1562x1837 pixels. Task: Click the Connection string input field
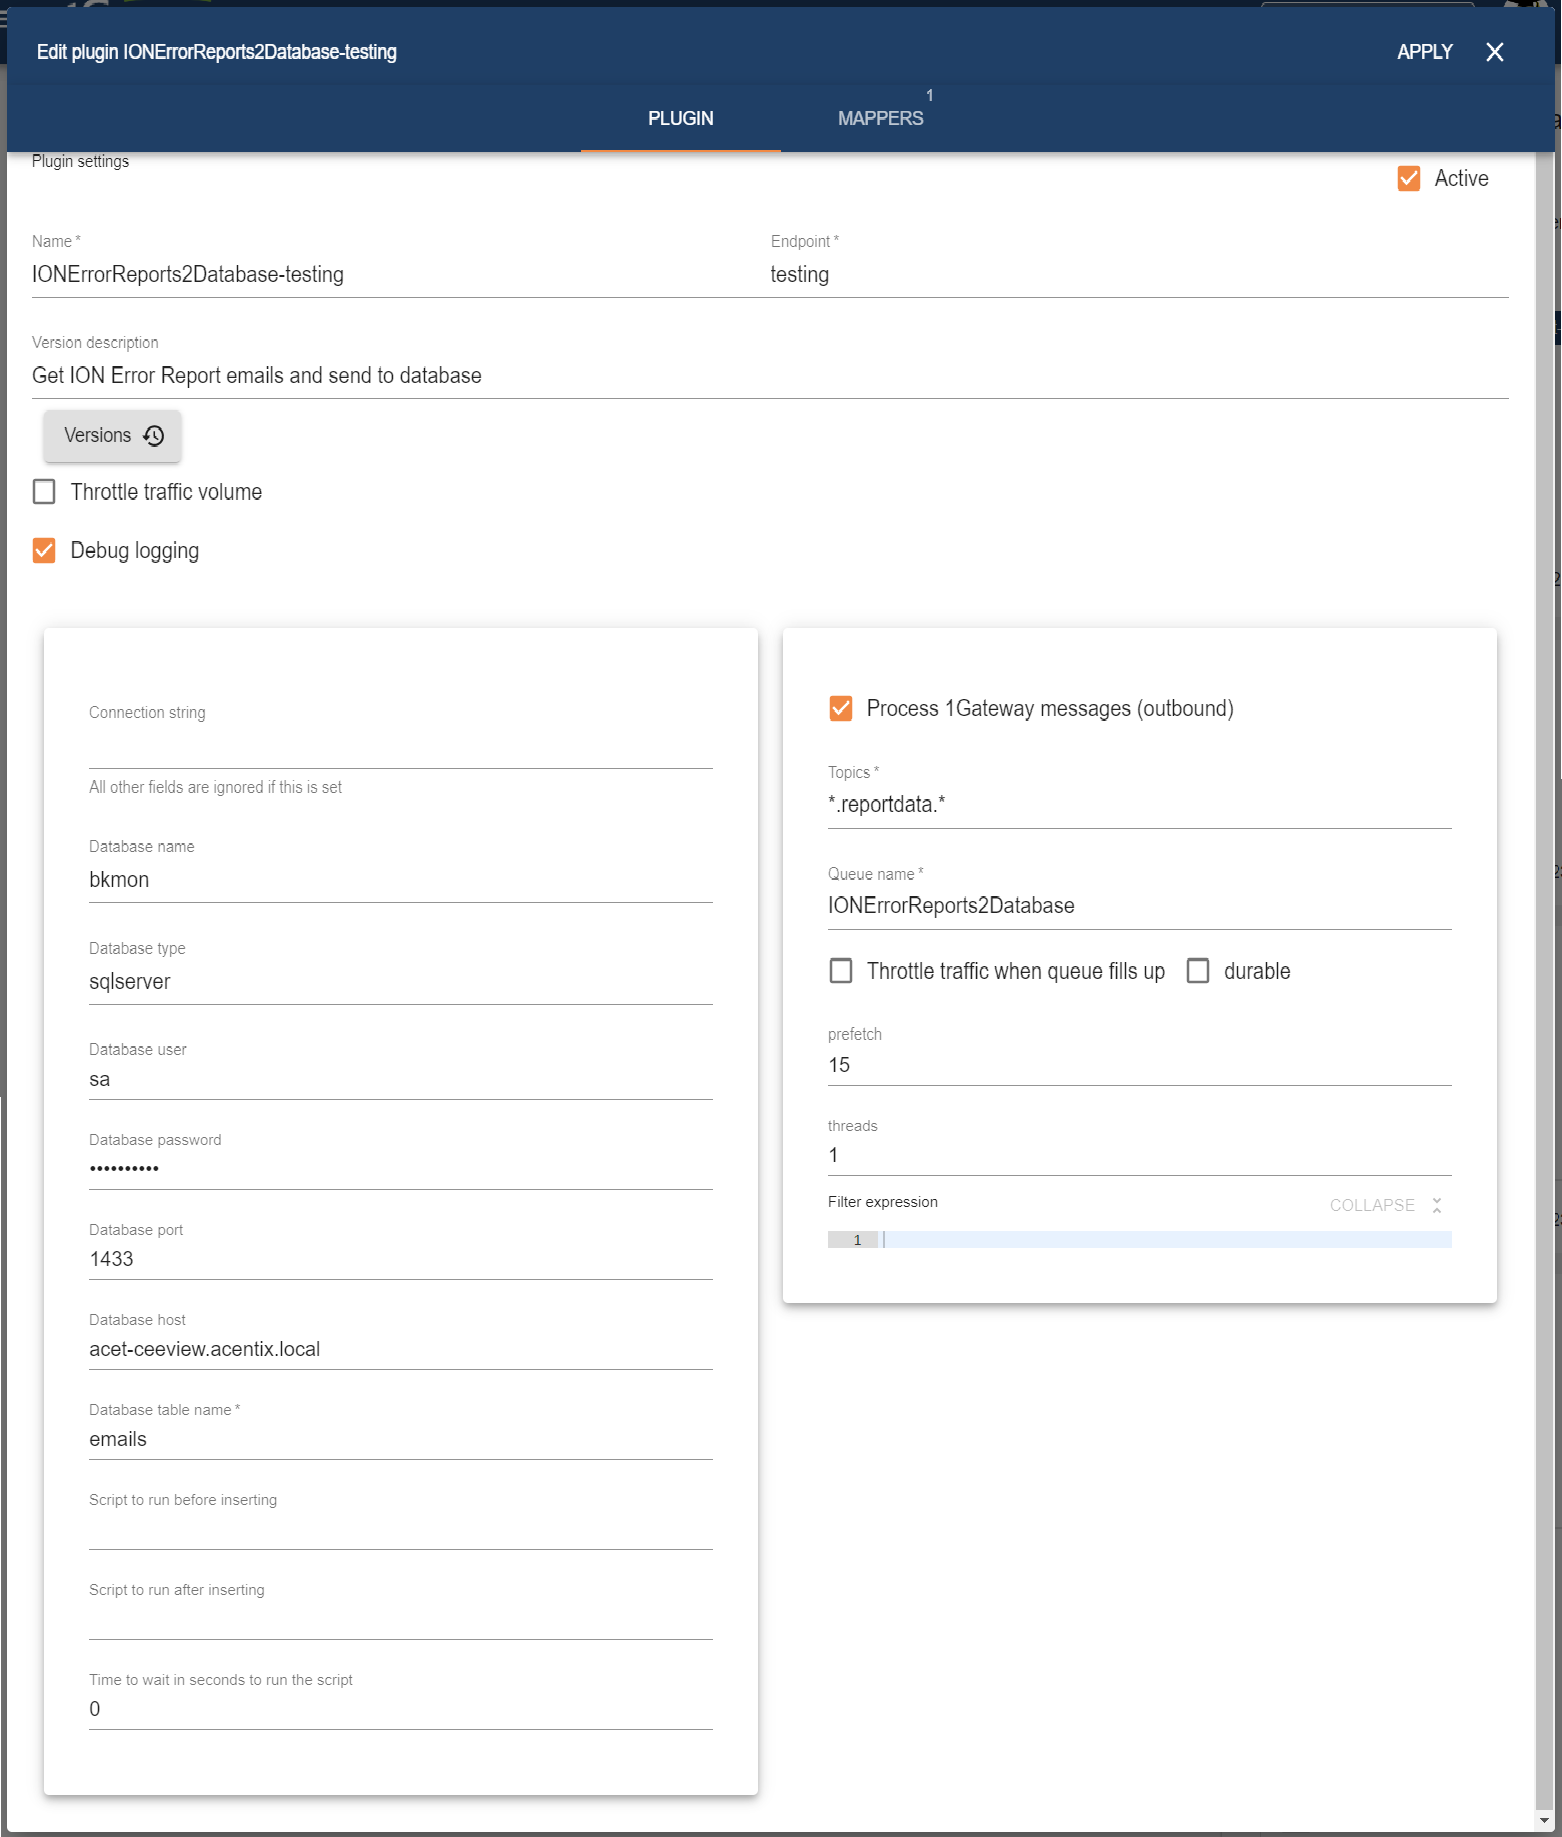point(400,748)
